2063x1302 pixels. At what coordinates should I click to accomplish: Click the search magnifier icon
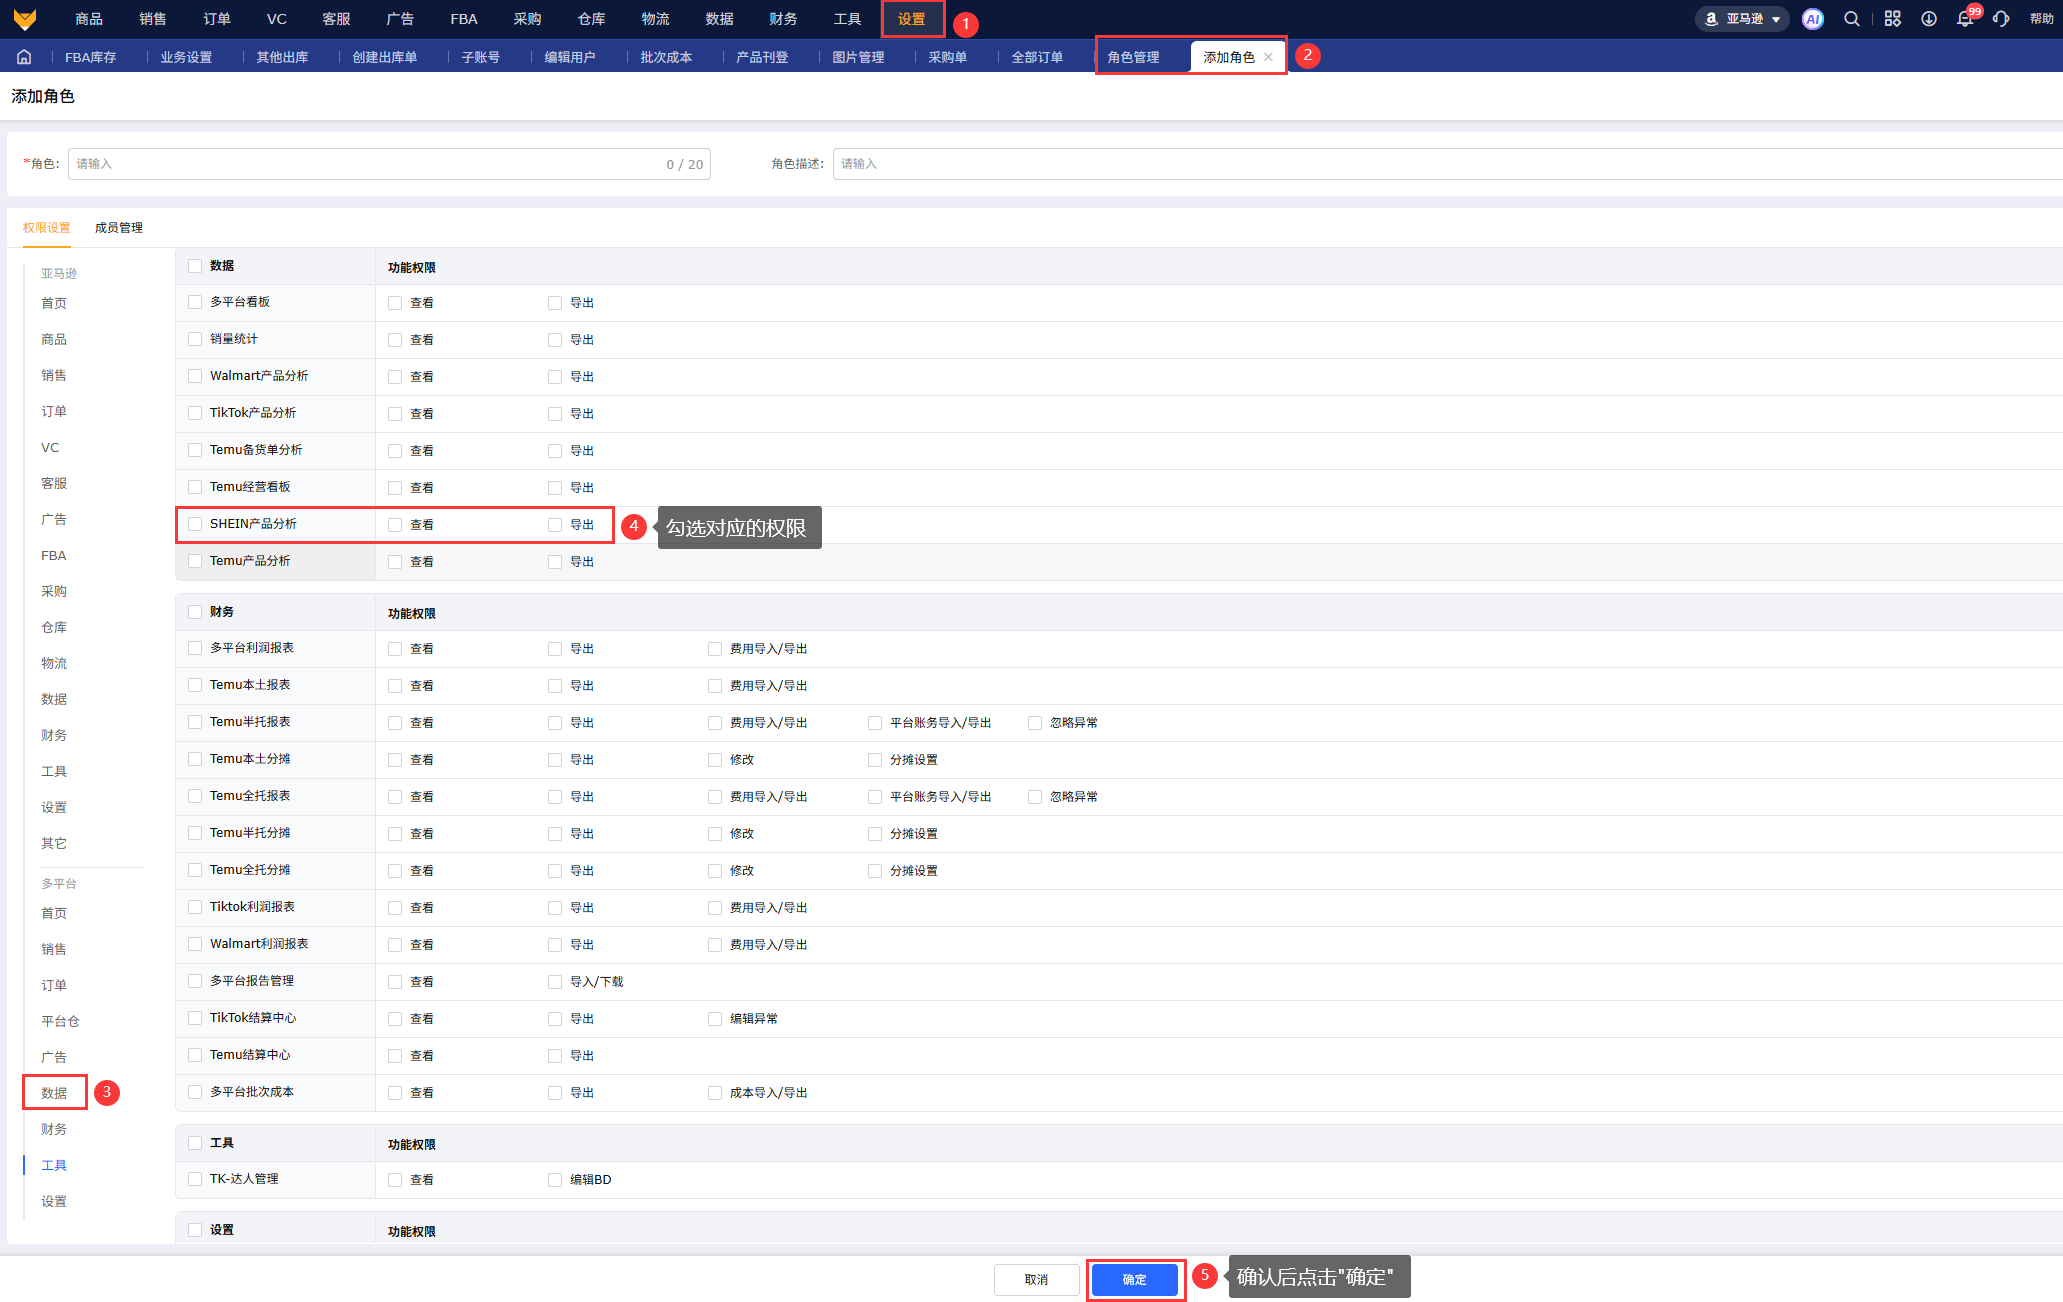pyautogui.click(x=1852, y=19)
